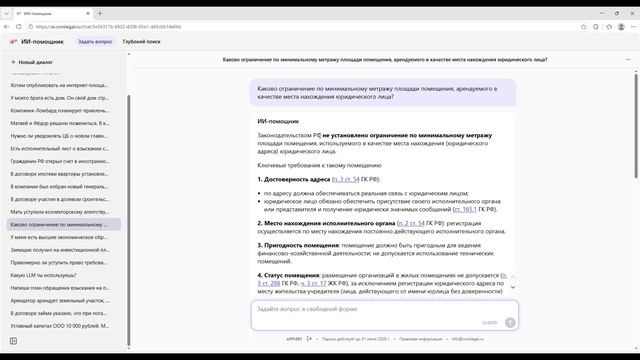Follow the link п. 3 ст. 54
Screen dimensions: 640x360
(346, 179)
